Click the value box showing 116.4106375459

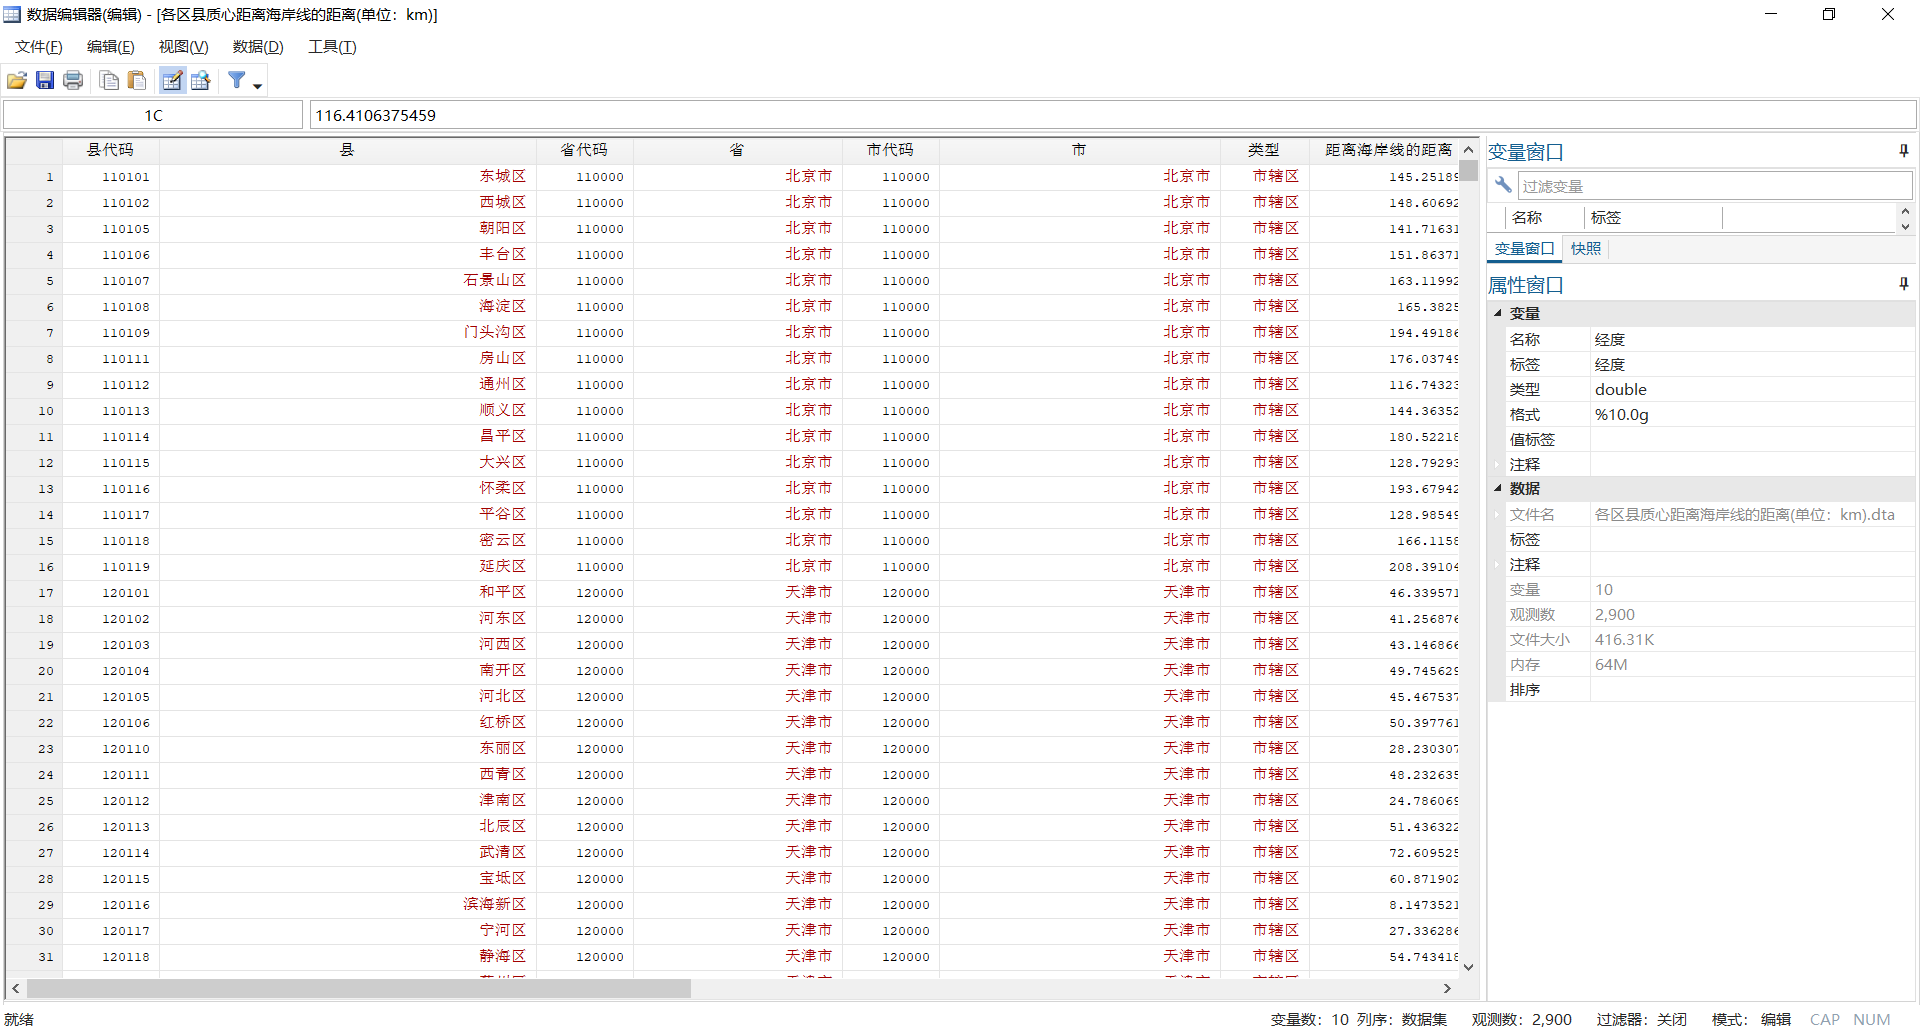[x=1112, y=115]
